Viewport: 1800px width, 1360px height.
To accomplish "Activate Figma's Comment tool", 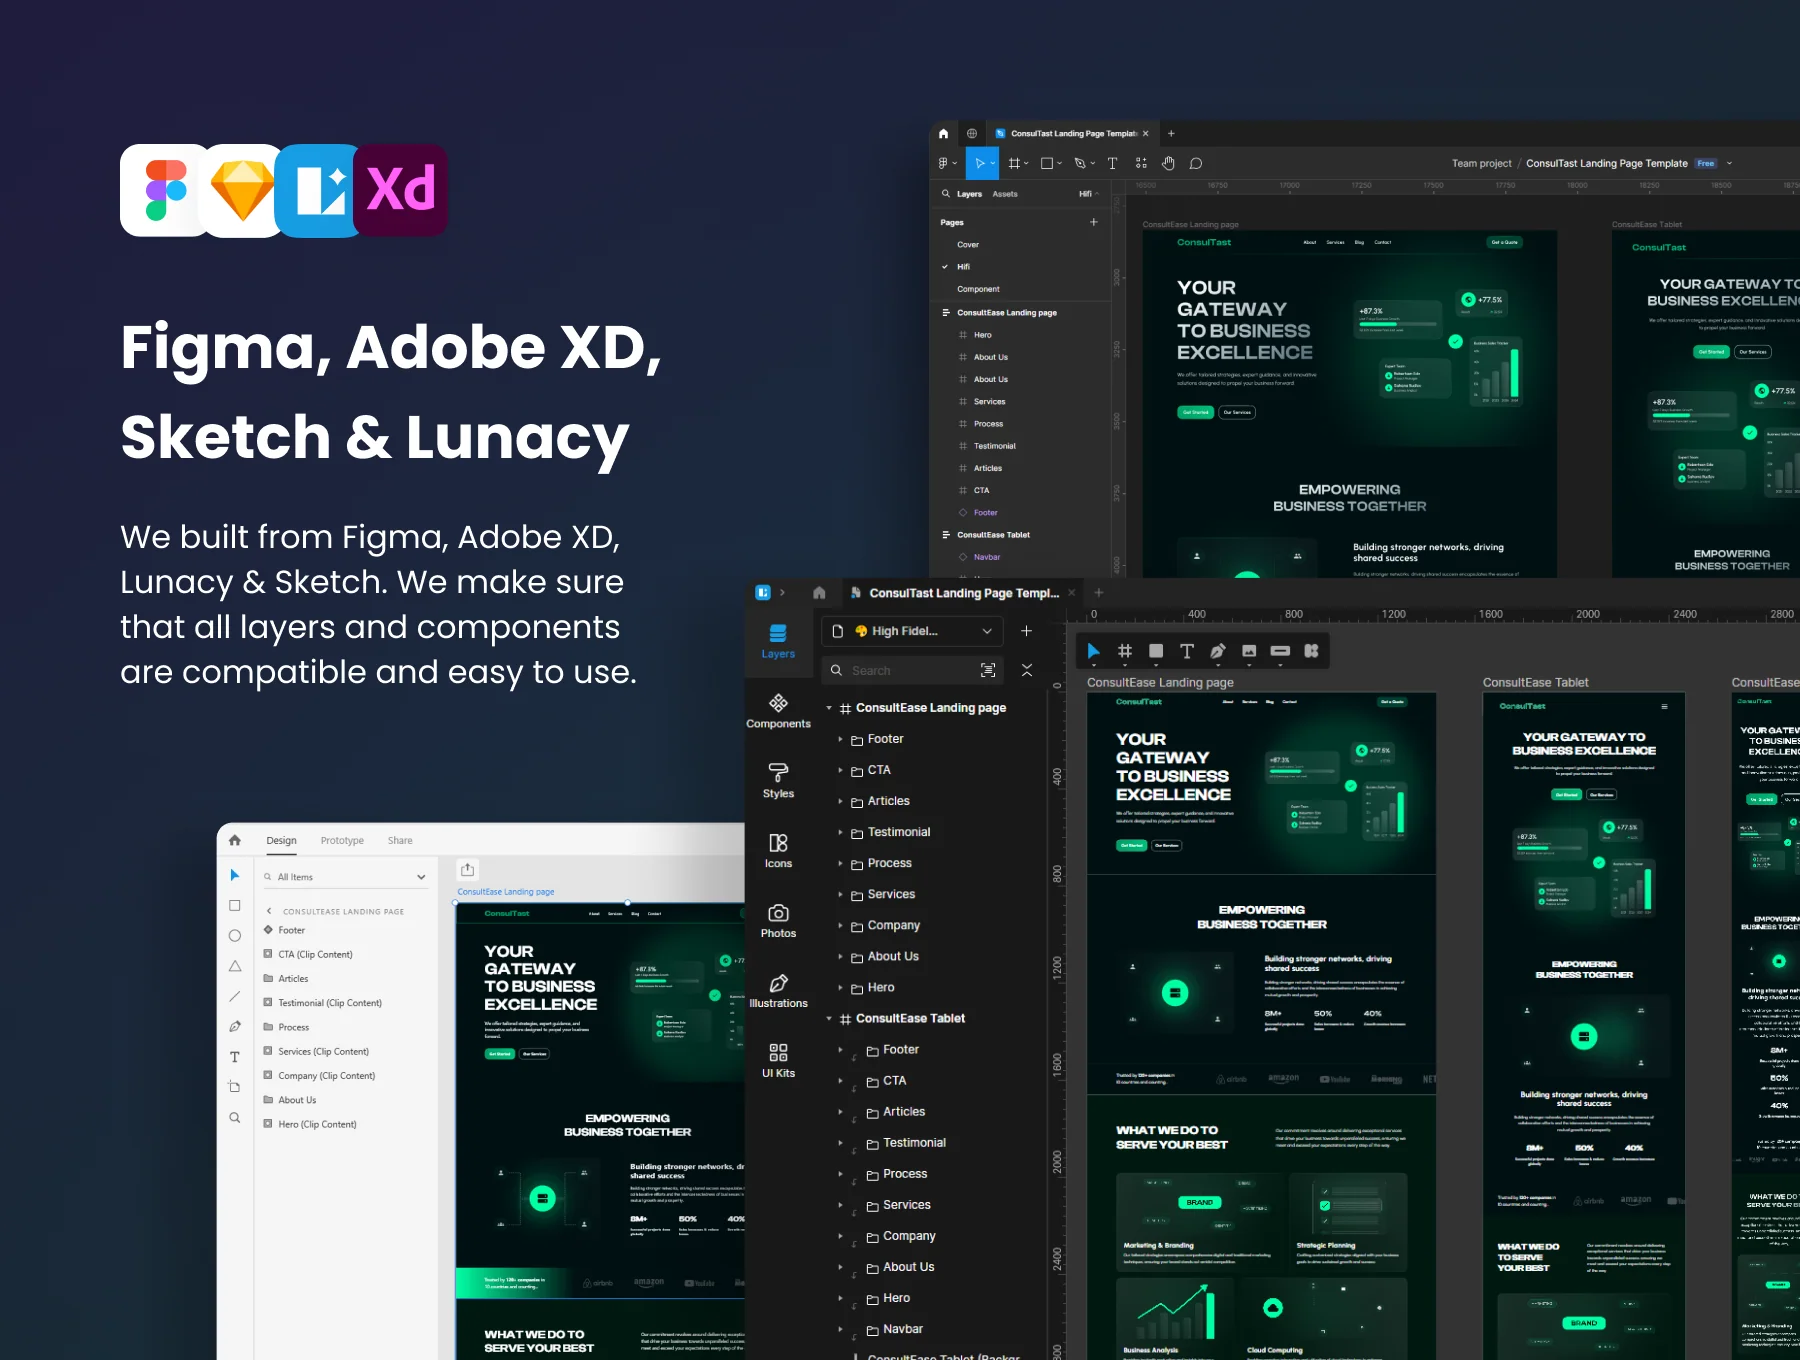I will click(x=1196, y=163).
